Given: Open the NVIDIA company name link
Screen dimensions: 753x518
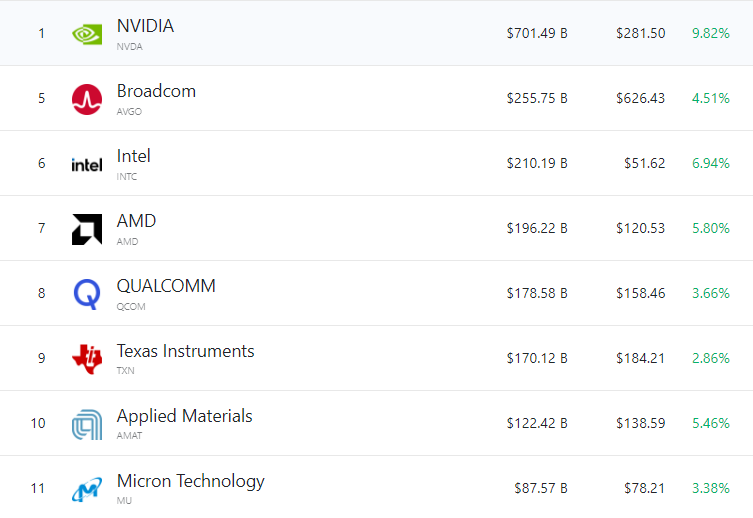Looking at the screenshot, I should point(145,26).
